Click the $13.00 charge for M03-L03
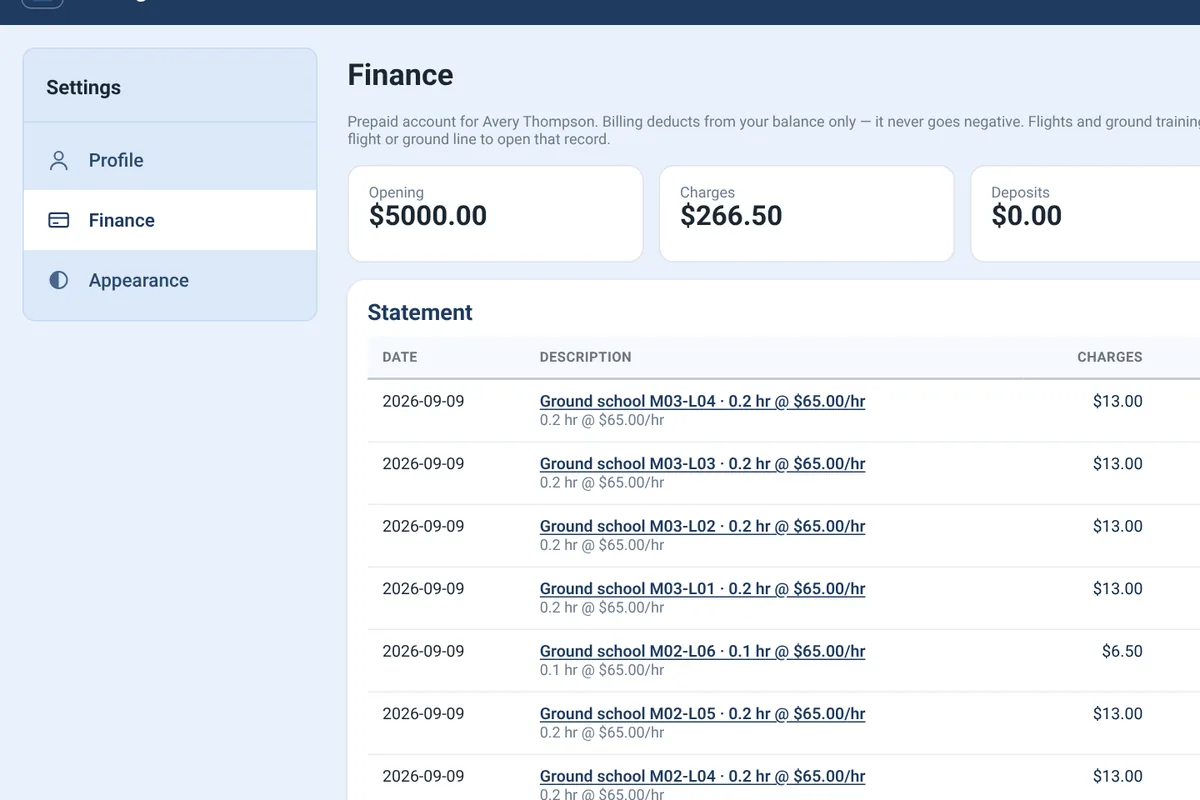 1117,464
